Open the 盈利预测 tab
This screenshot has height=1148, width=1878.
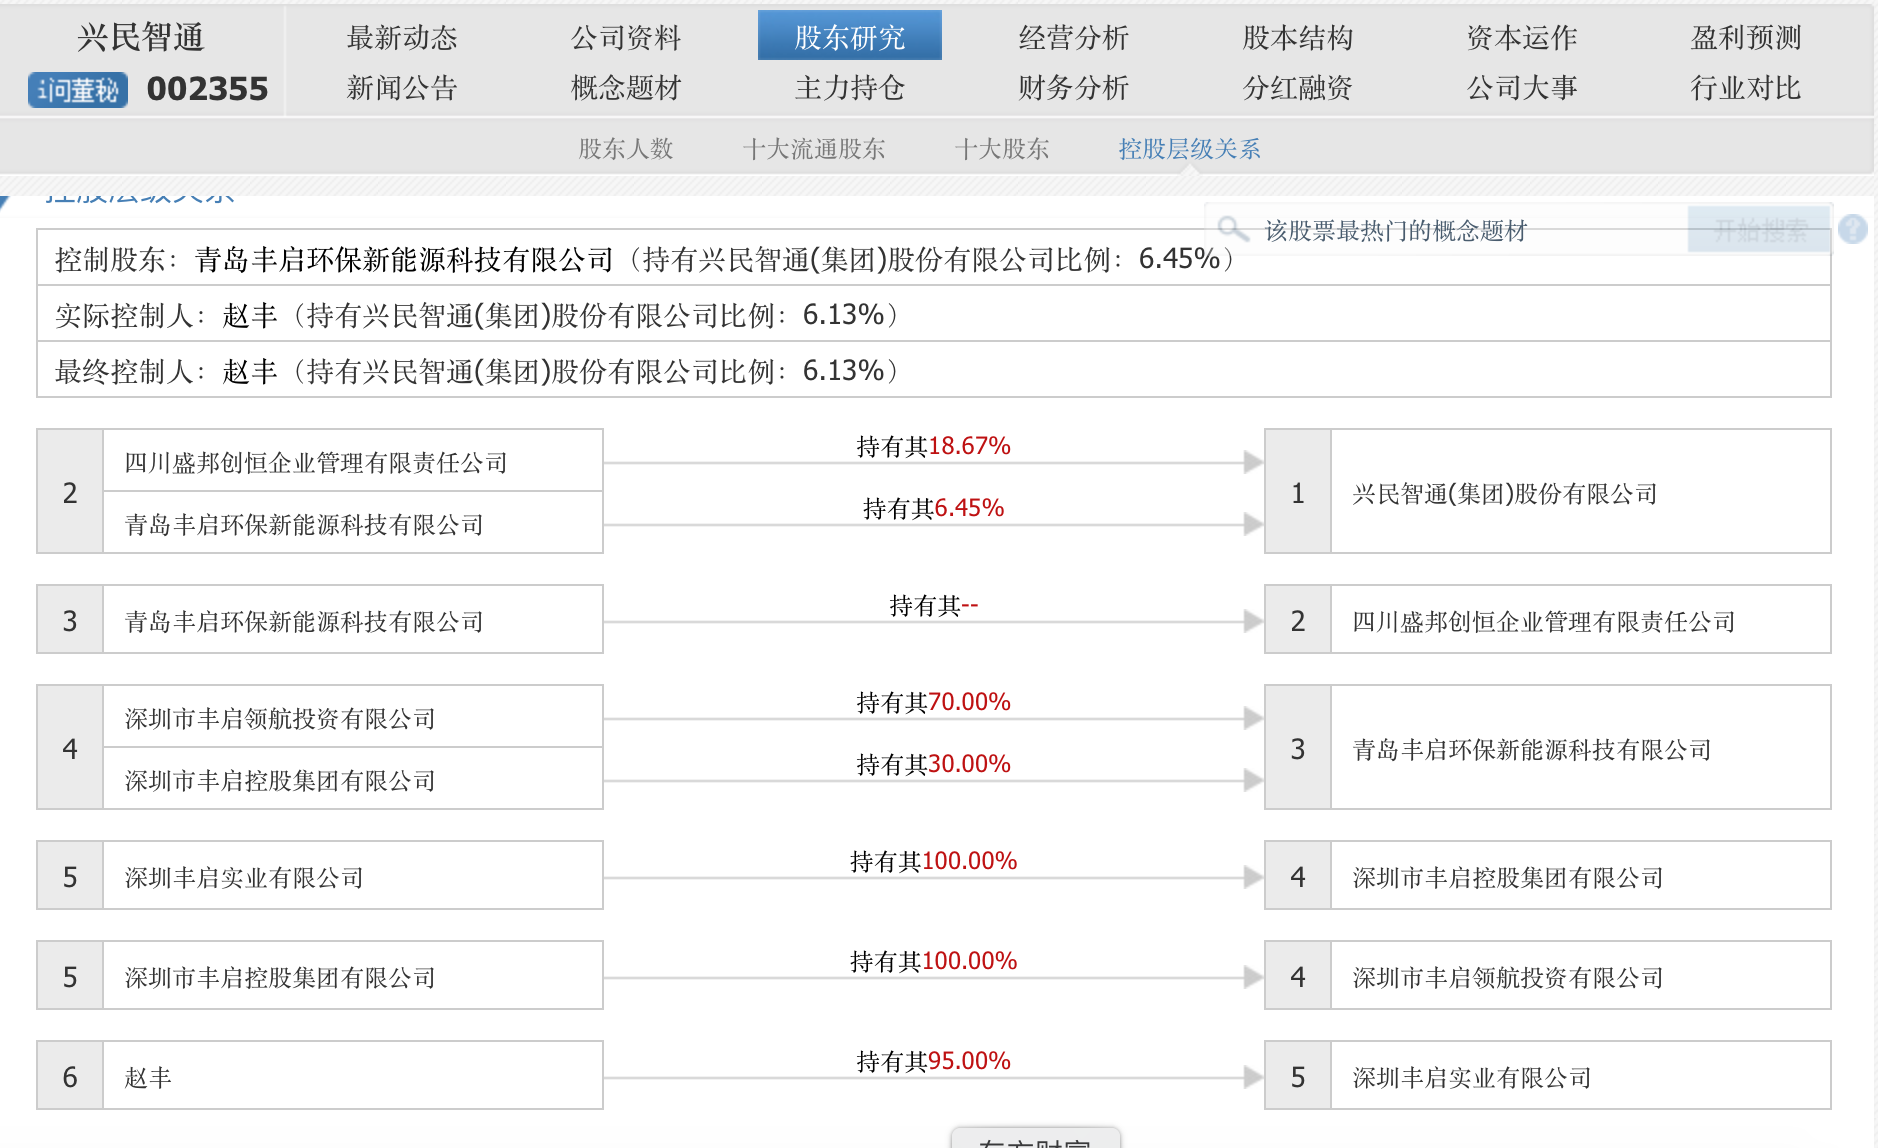click(x=1745, y=37)
